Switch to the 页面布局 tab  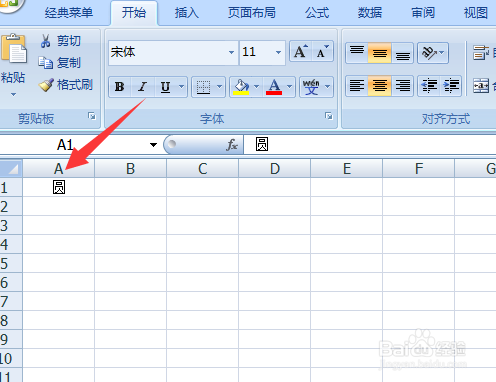point(252,13)
